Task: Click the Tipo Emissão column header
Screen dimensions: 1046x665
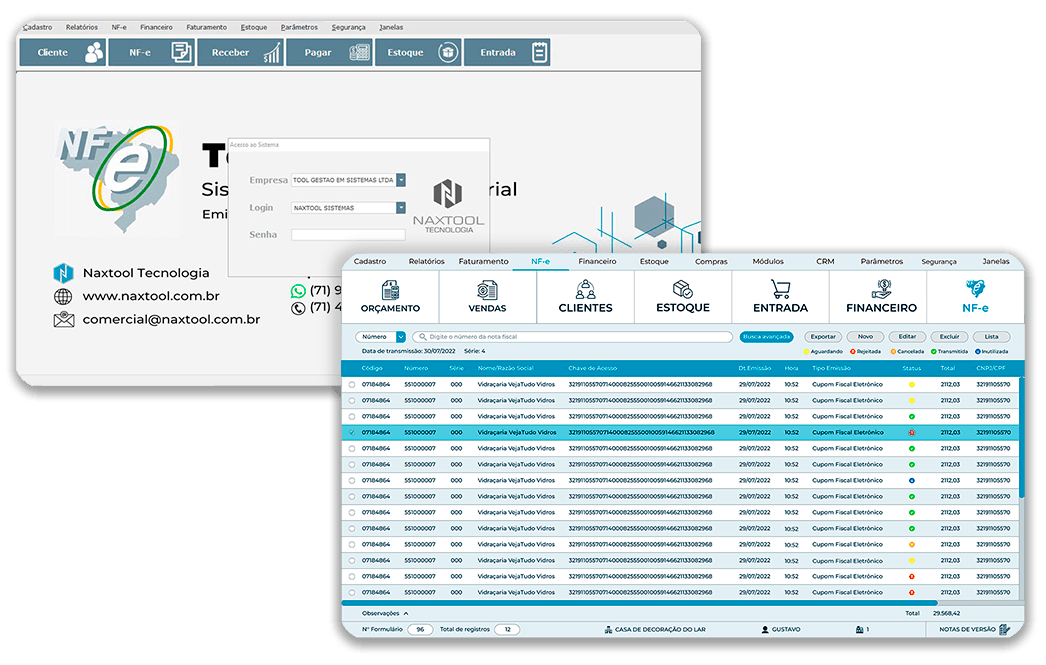Action: click(x=831, y=368)
